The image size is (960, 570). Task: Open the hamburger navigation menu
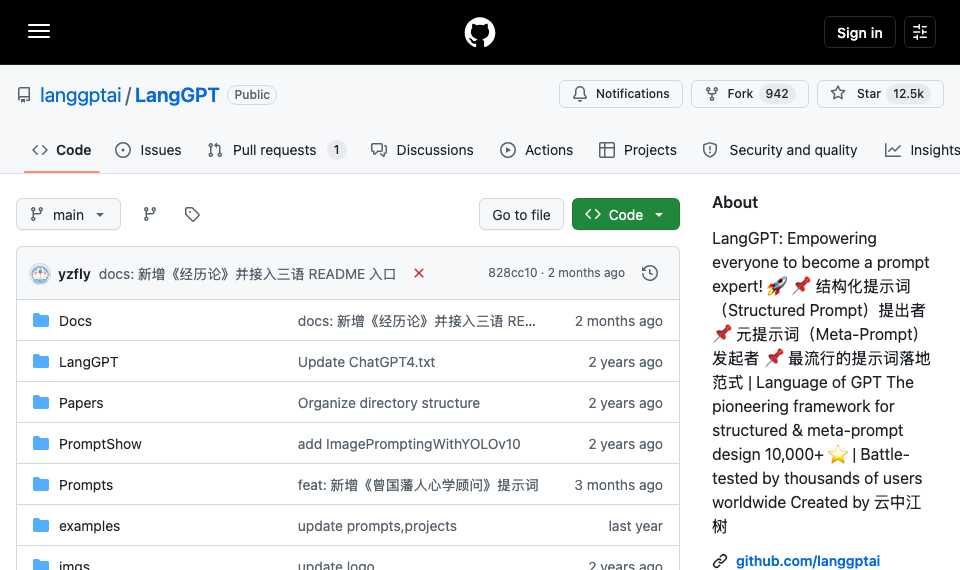(39, 31)
